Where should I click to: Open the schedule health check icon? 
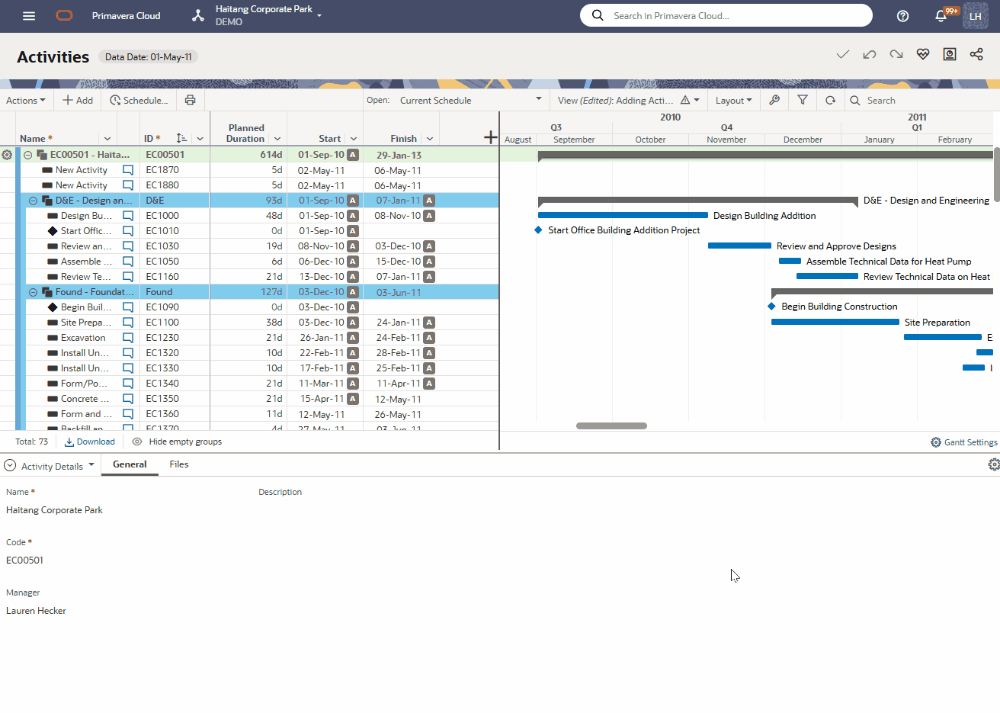pos(923,54)
